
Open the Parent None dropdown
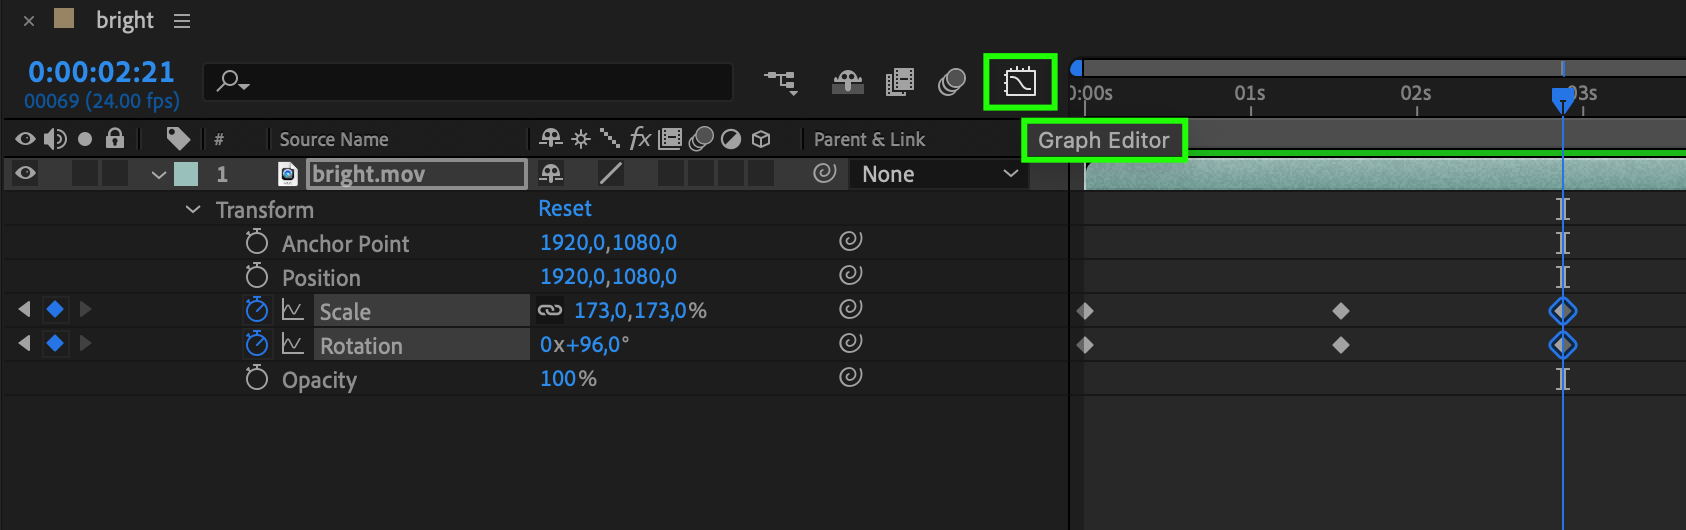coord(938,174)
